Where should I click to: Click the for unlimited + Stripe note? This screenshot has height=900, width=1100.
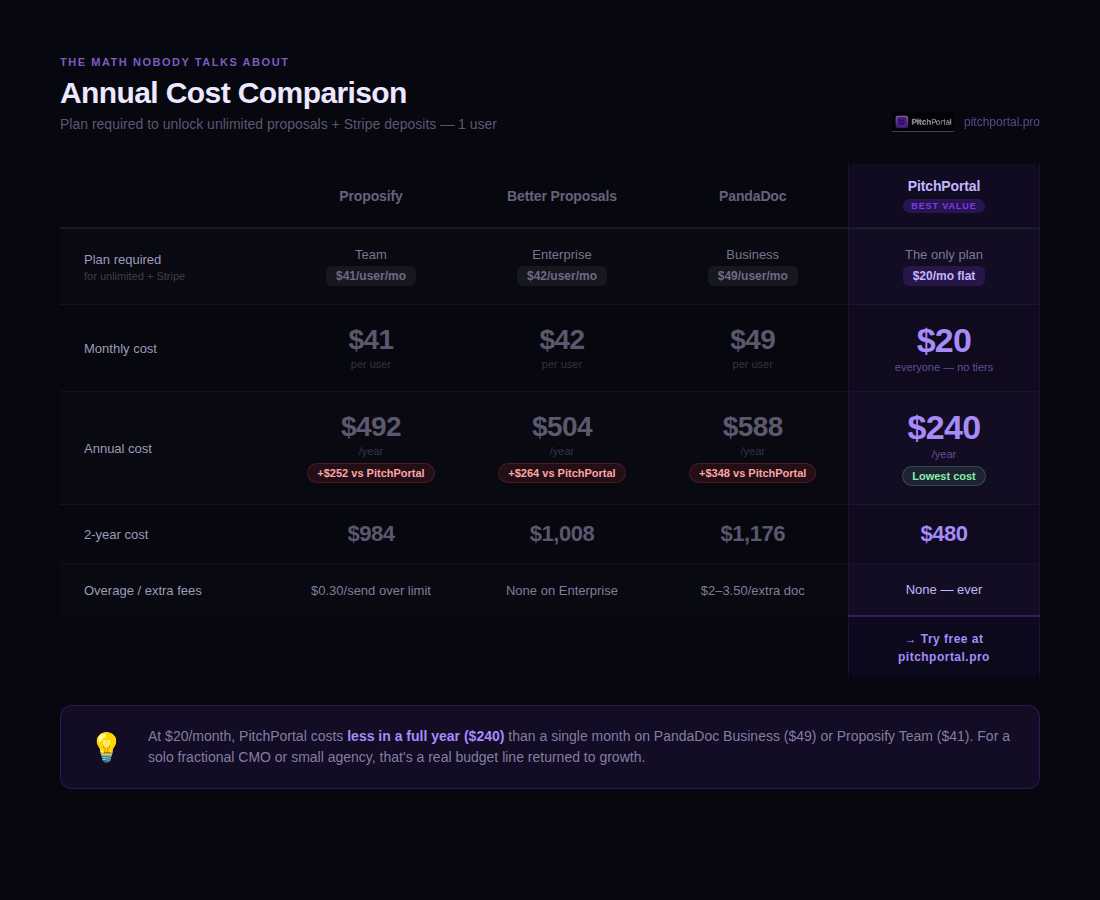134,276
